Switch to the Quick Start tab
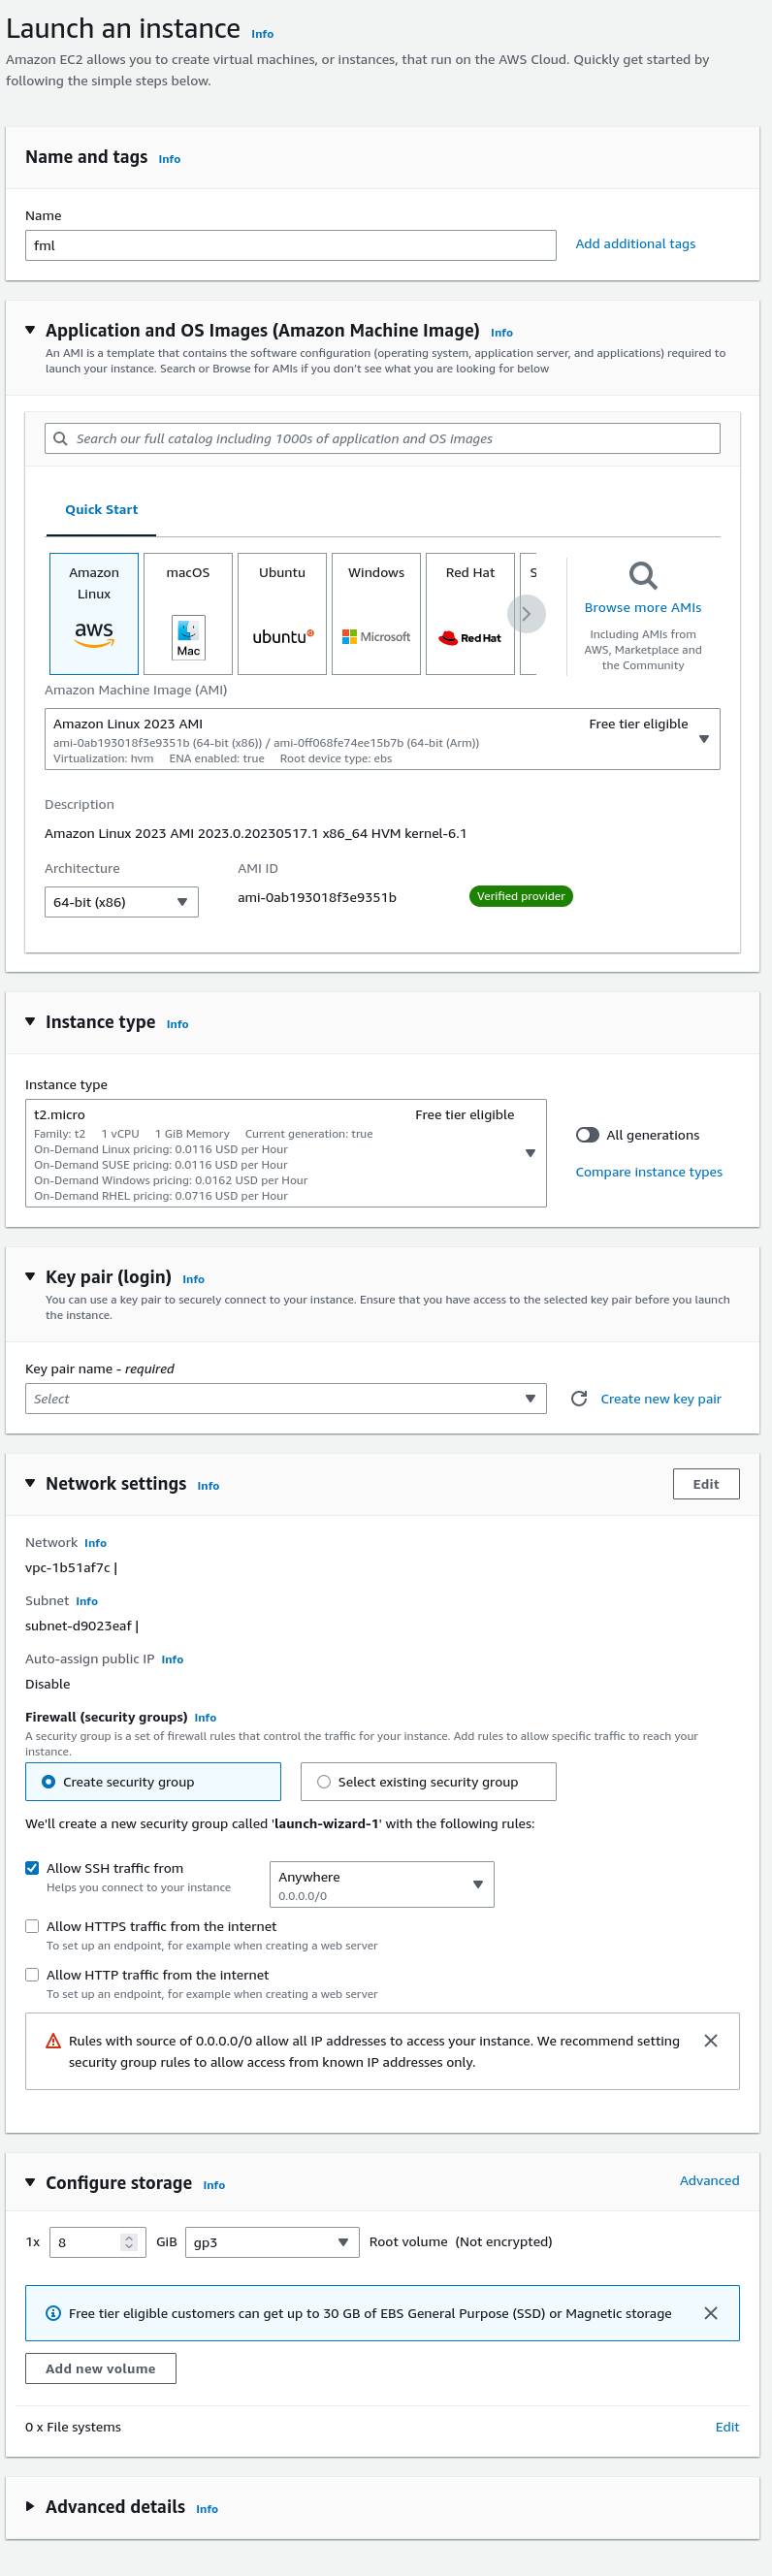This screenshot has width=772, height=2576. 101,509
